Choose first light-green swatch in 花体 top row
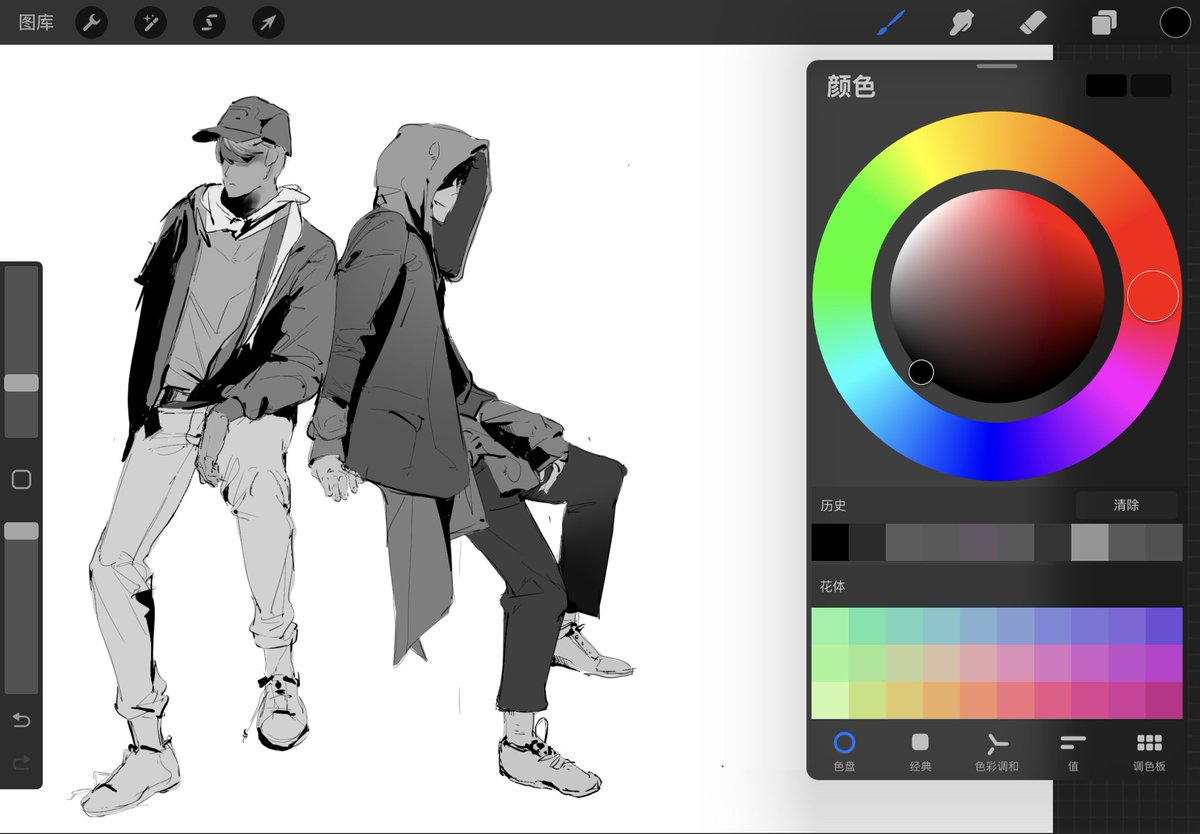The width and height of the screenshot is (1200, 834). [830, 626]
